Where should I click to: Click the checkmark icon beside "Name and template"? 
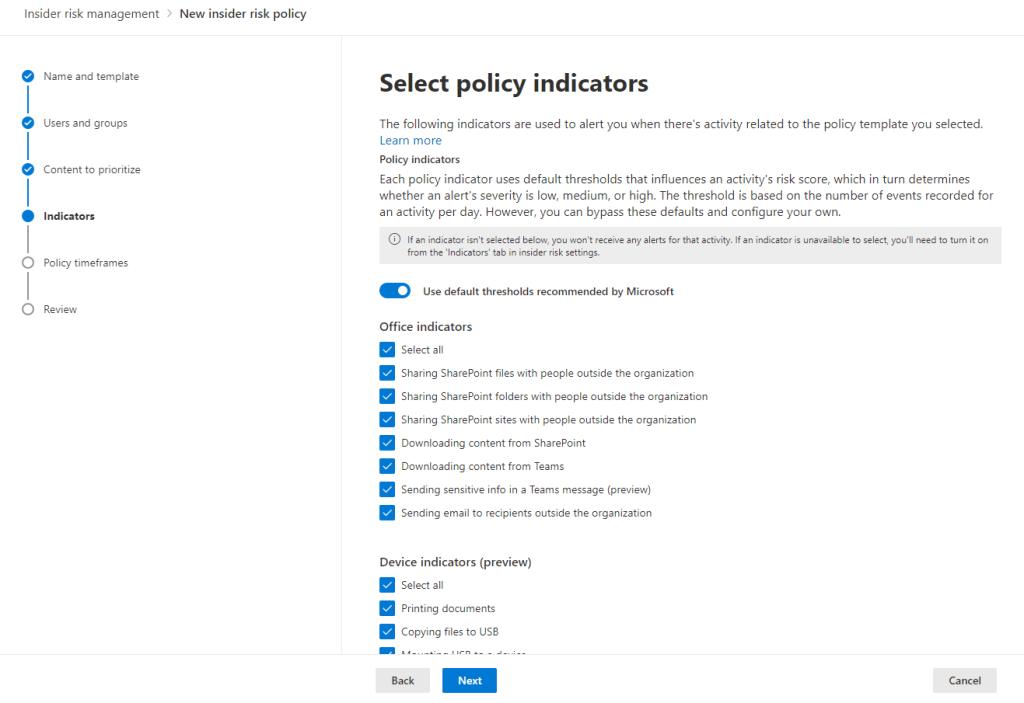(27, 75)
